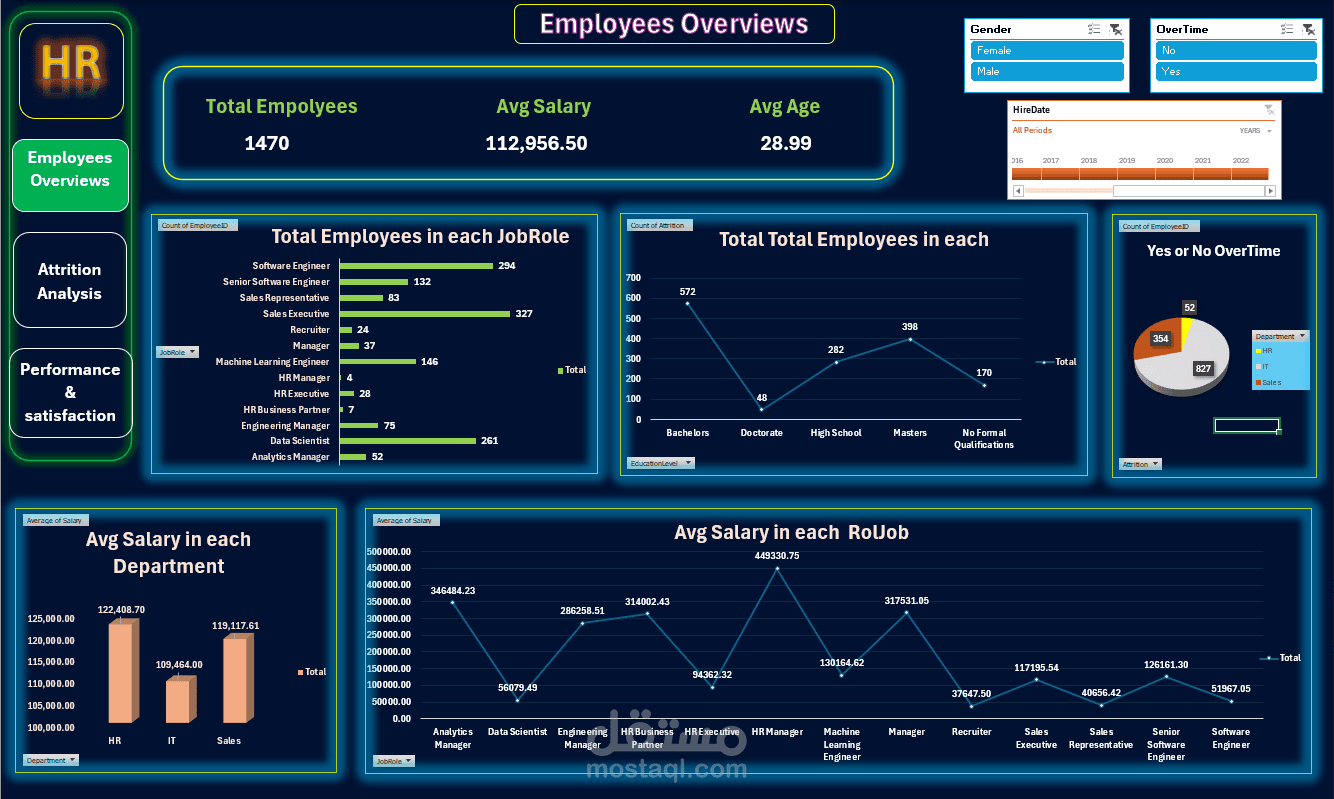Click the Avg Age value 28.99
Viewport: 1334px width, 799px height.
coord(786,144)
